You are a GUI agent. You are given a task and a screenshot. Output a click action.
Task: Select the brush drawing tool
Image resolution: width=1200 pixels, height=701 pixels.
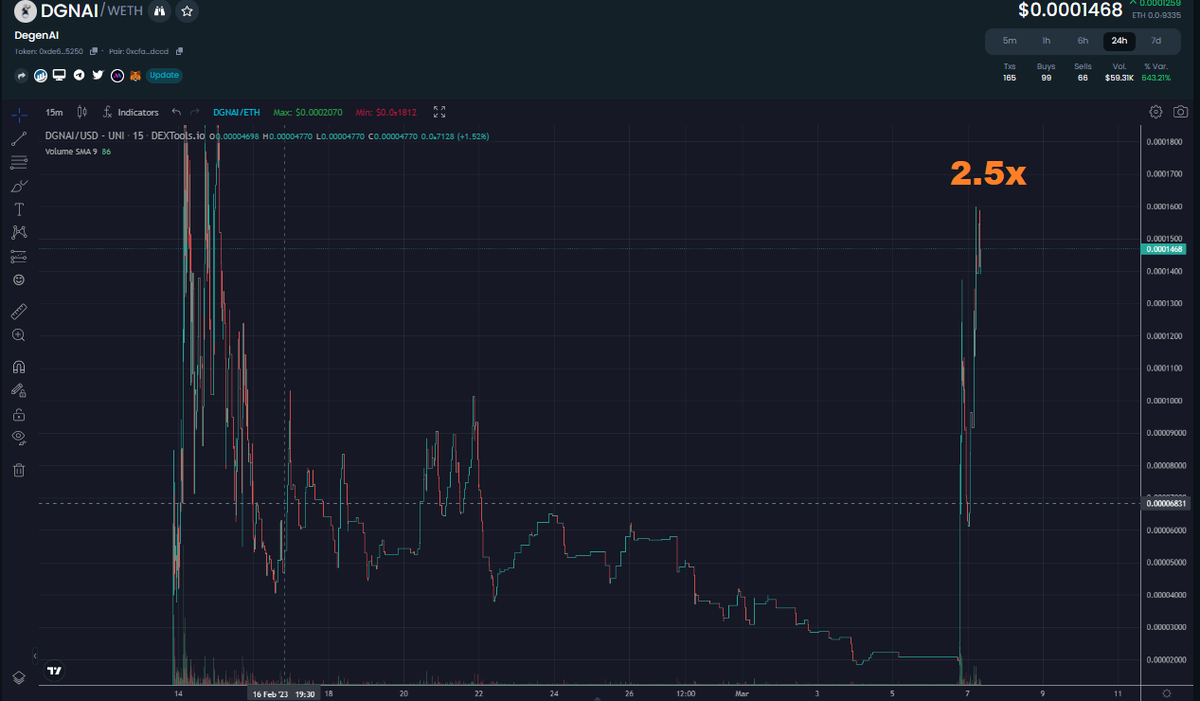[18, 186]
